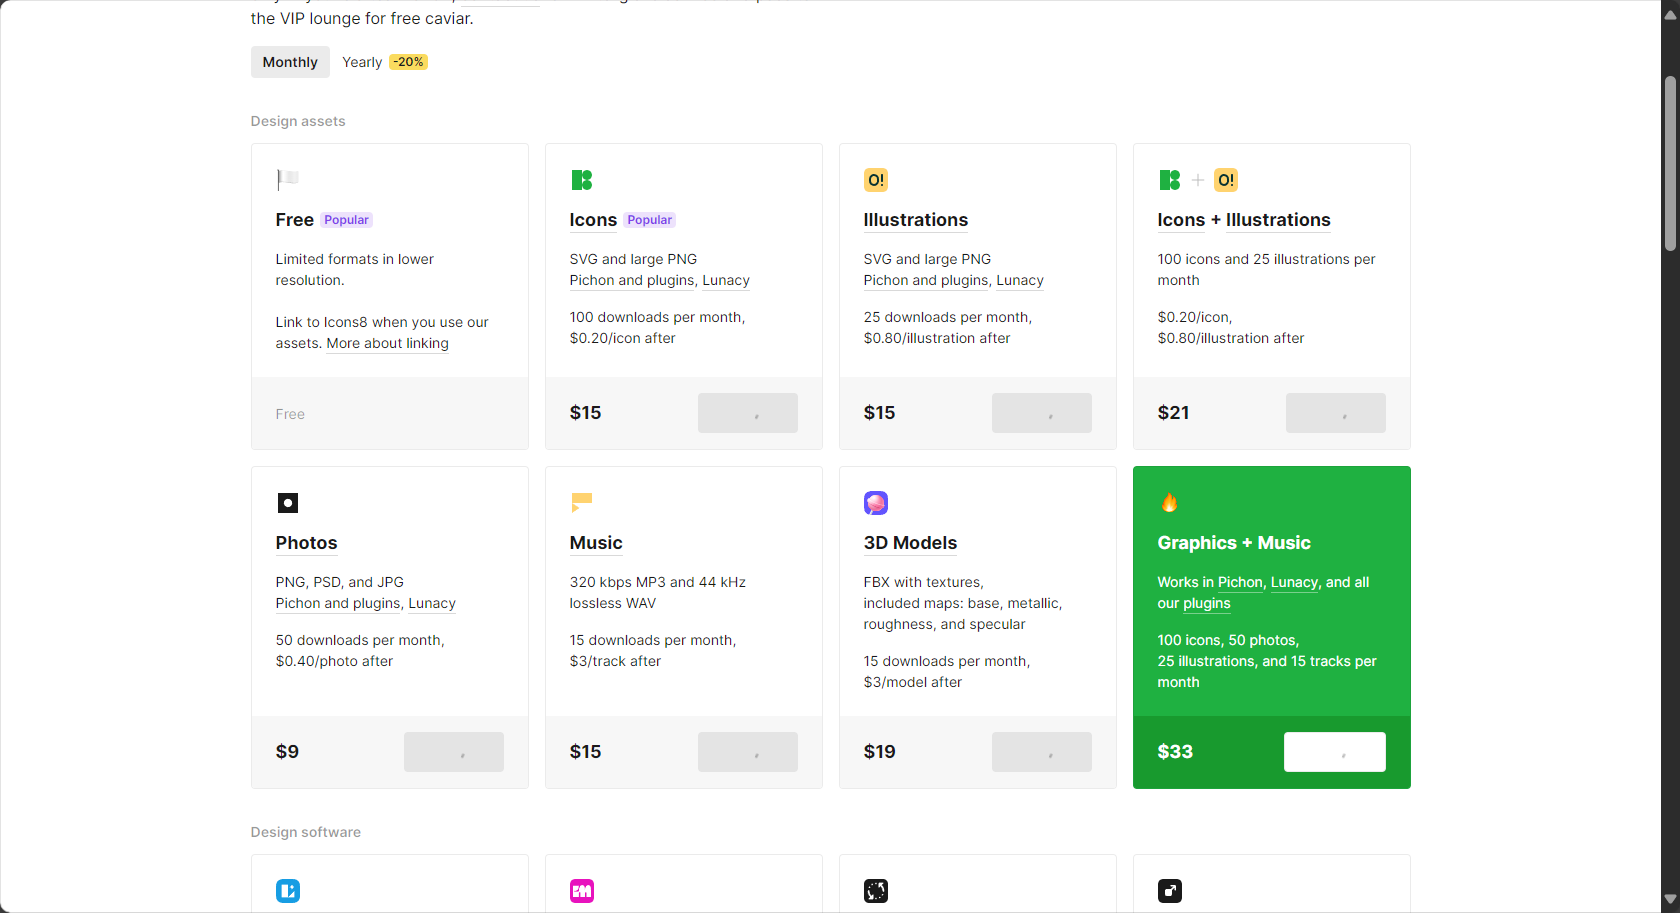The height and width of the screenshot is (913, 1680).
Task: Open Lunacy link on Illustrations card
Action: (x=1020, y=280)
